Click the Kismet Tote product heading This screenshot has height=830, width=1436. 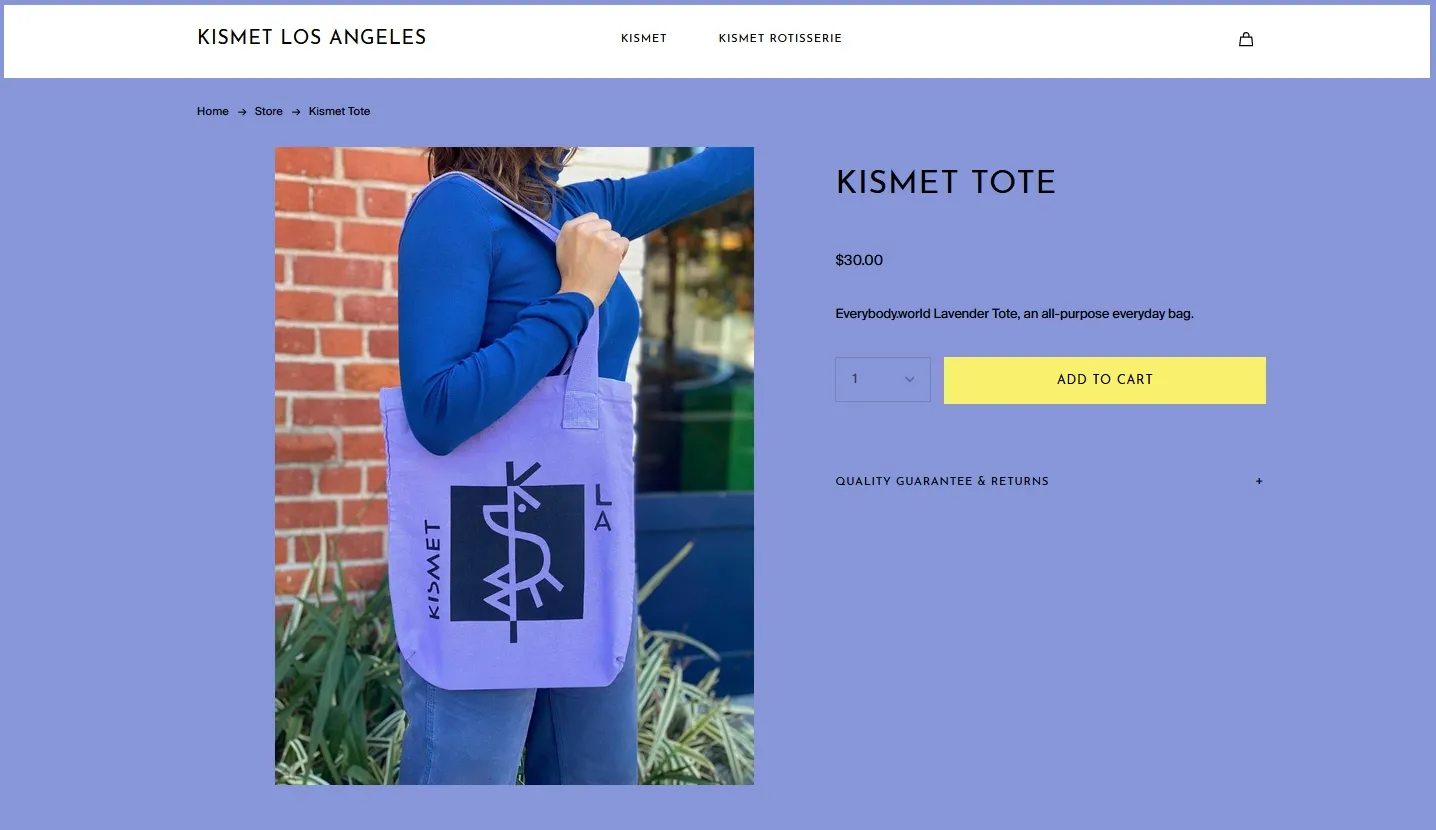coord(946,182)
